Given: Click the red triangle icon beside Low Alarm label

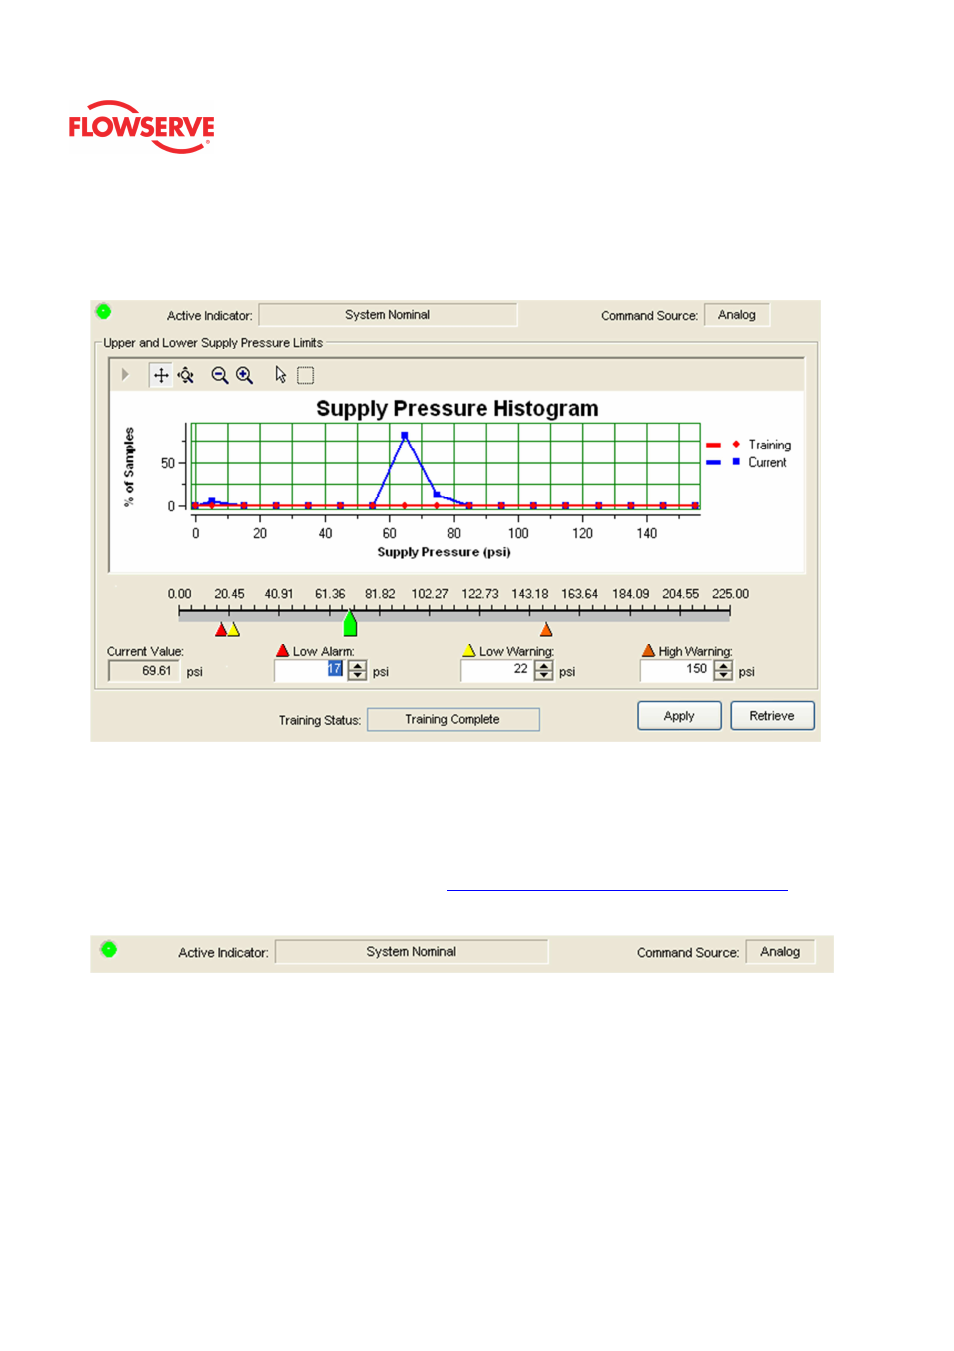Looking at the screenshot, I should tap(283, 650).
